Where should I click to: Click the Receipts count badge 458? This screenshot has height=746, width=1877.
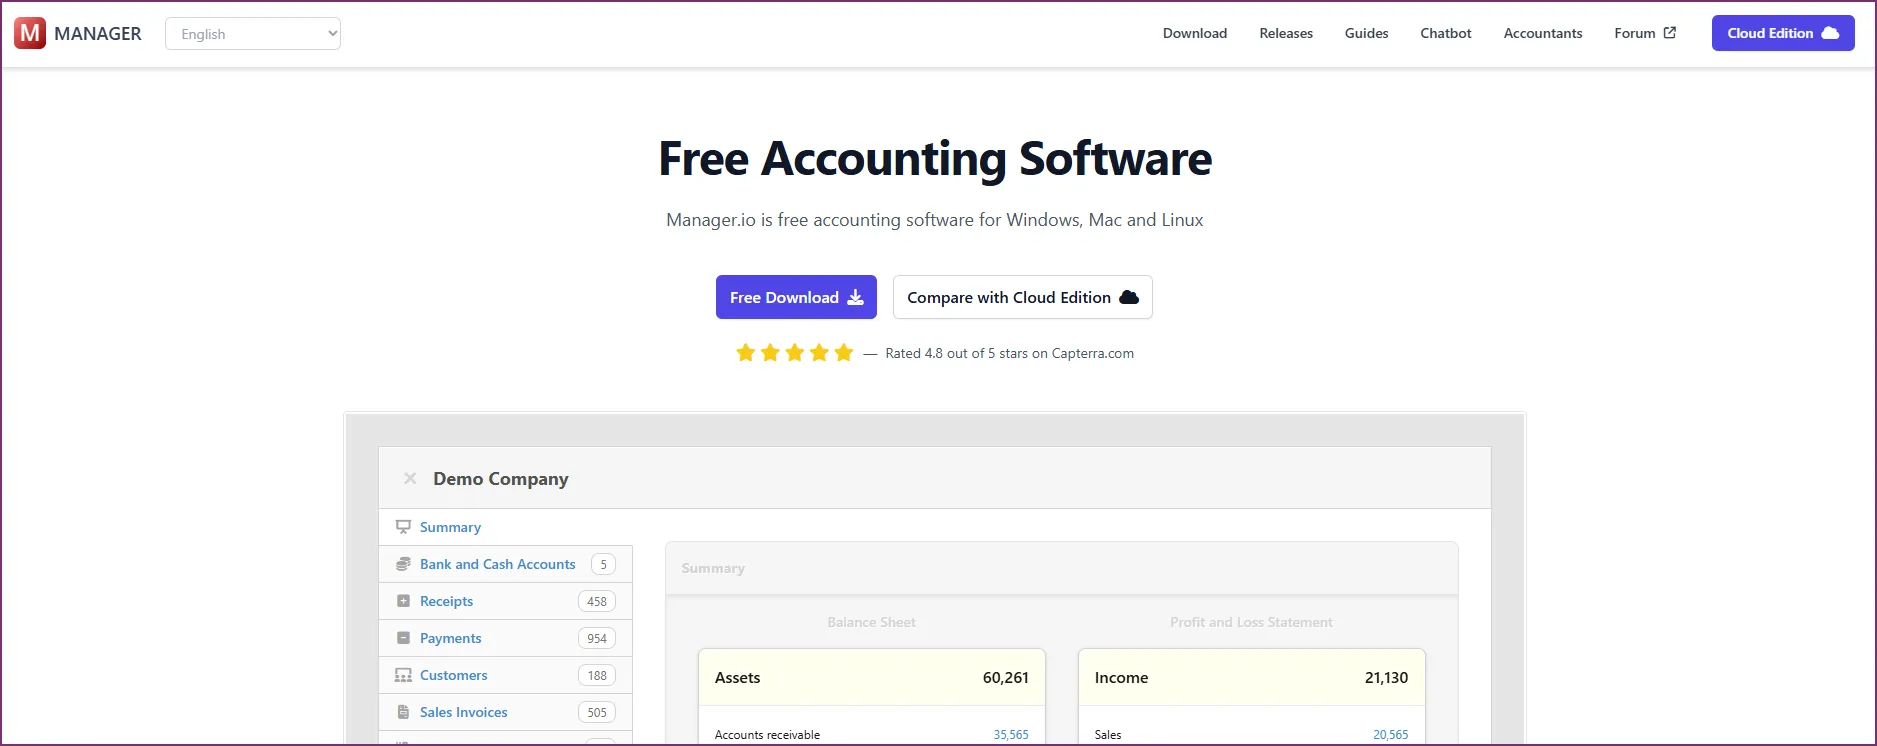coord(597,601)
